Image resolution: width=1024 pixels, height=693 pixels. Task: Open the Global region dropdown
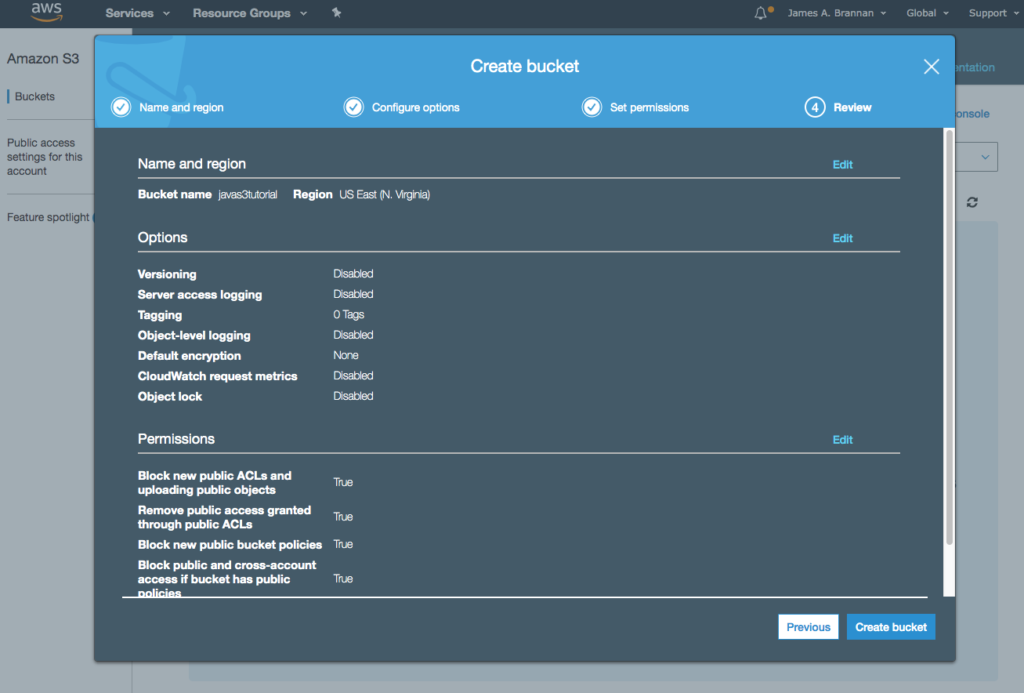click(x=927, y=13)
